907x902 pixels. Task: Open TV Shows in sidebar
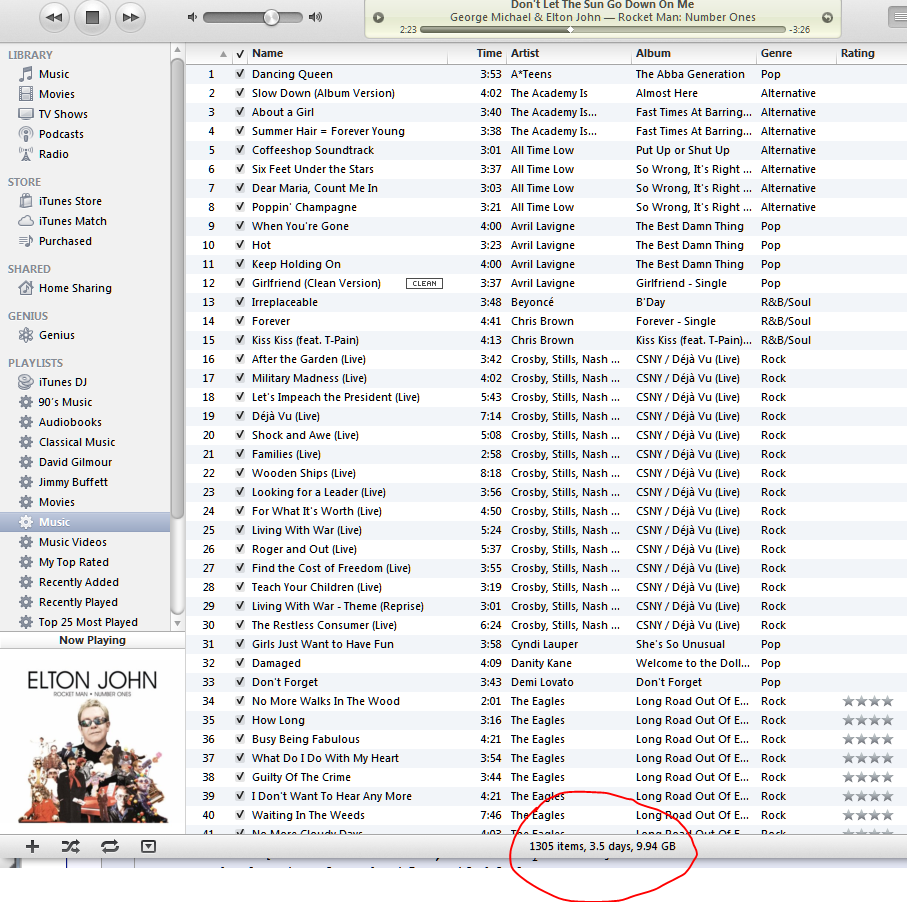[x=62, y=114]
